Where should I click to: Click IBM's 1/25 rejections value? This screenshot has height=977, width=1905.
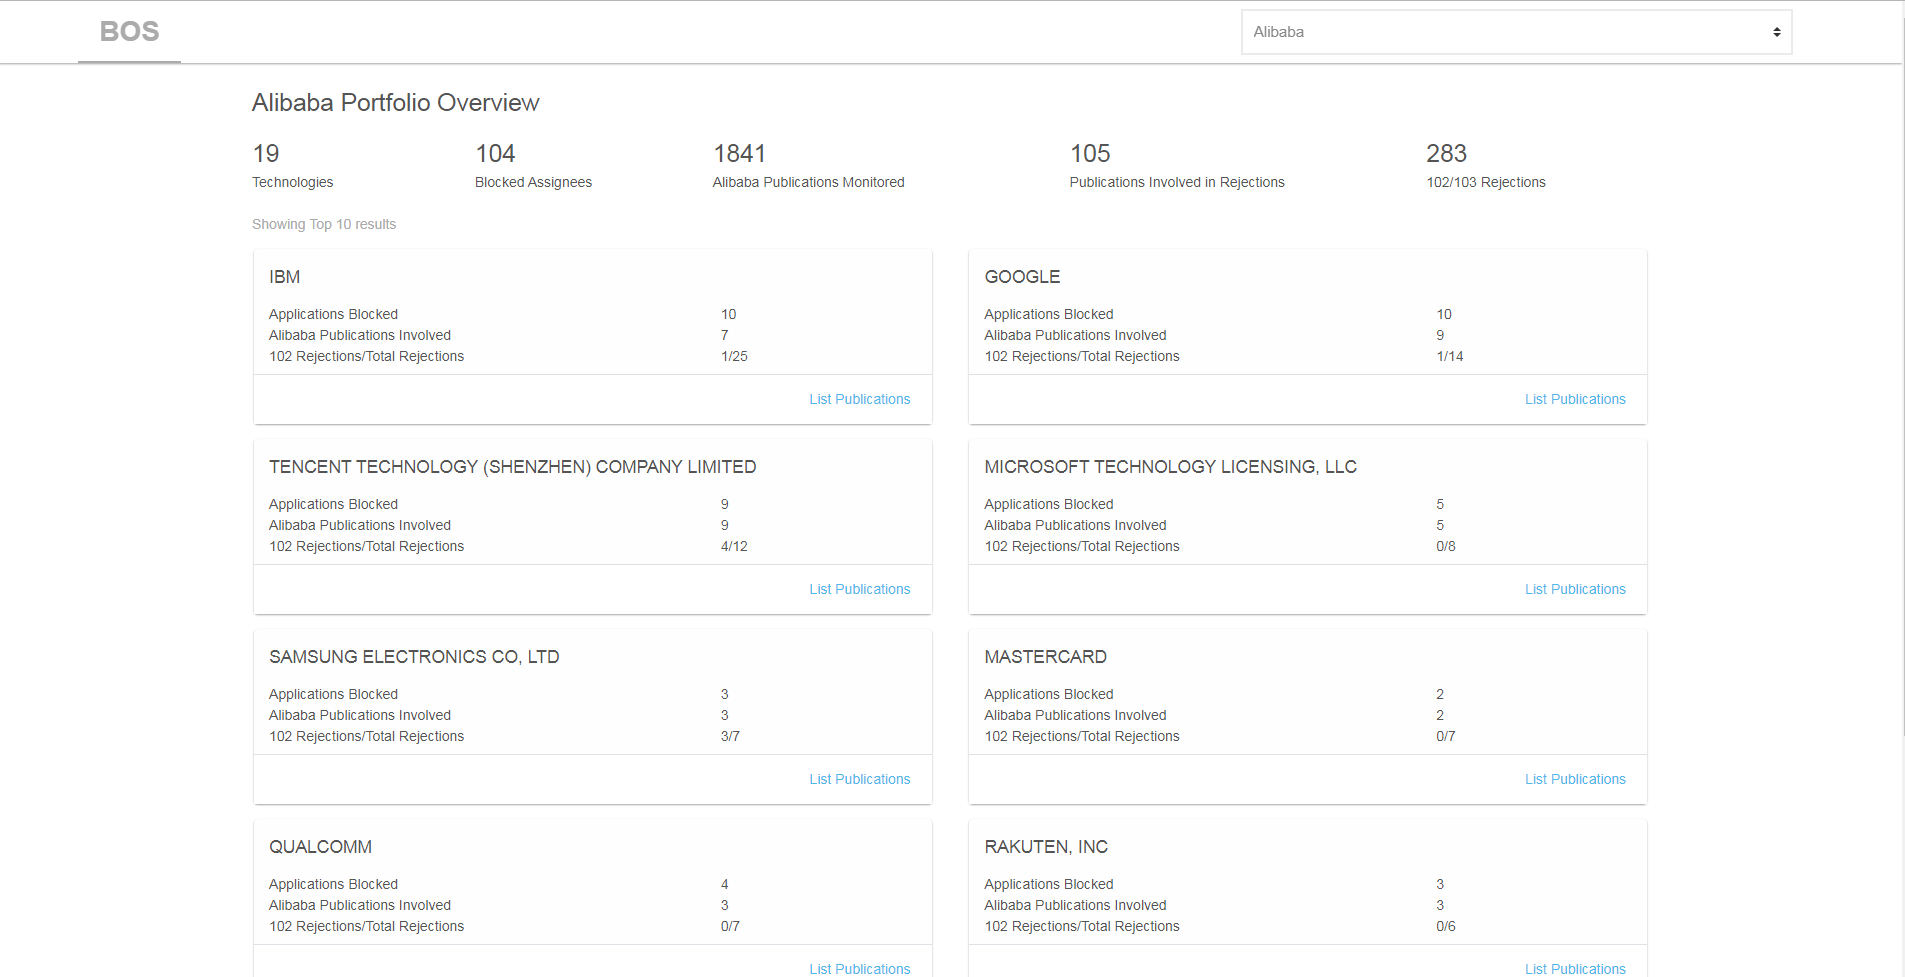point(734,356)
